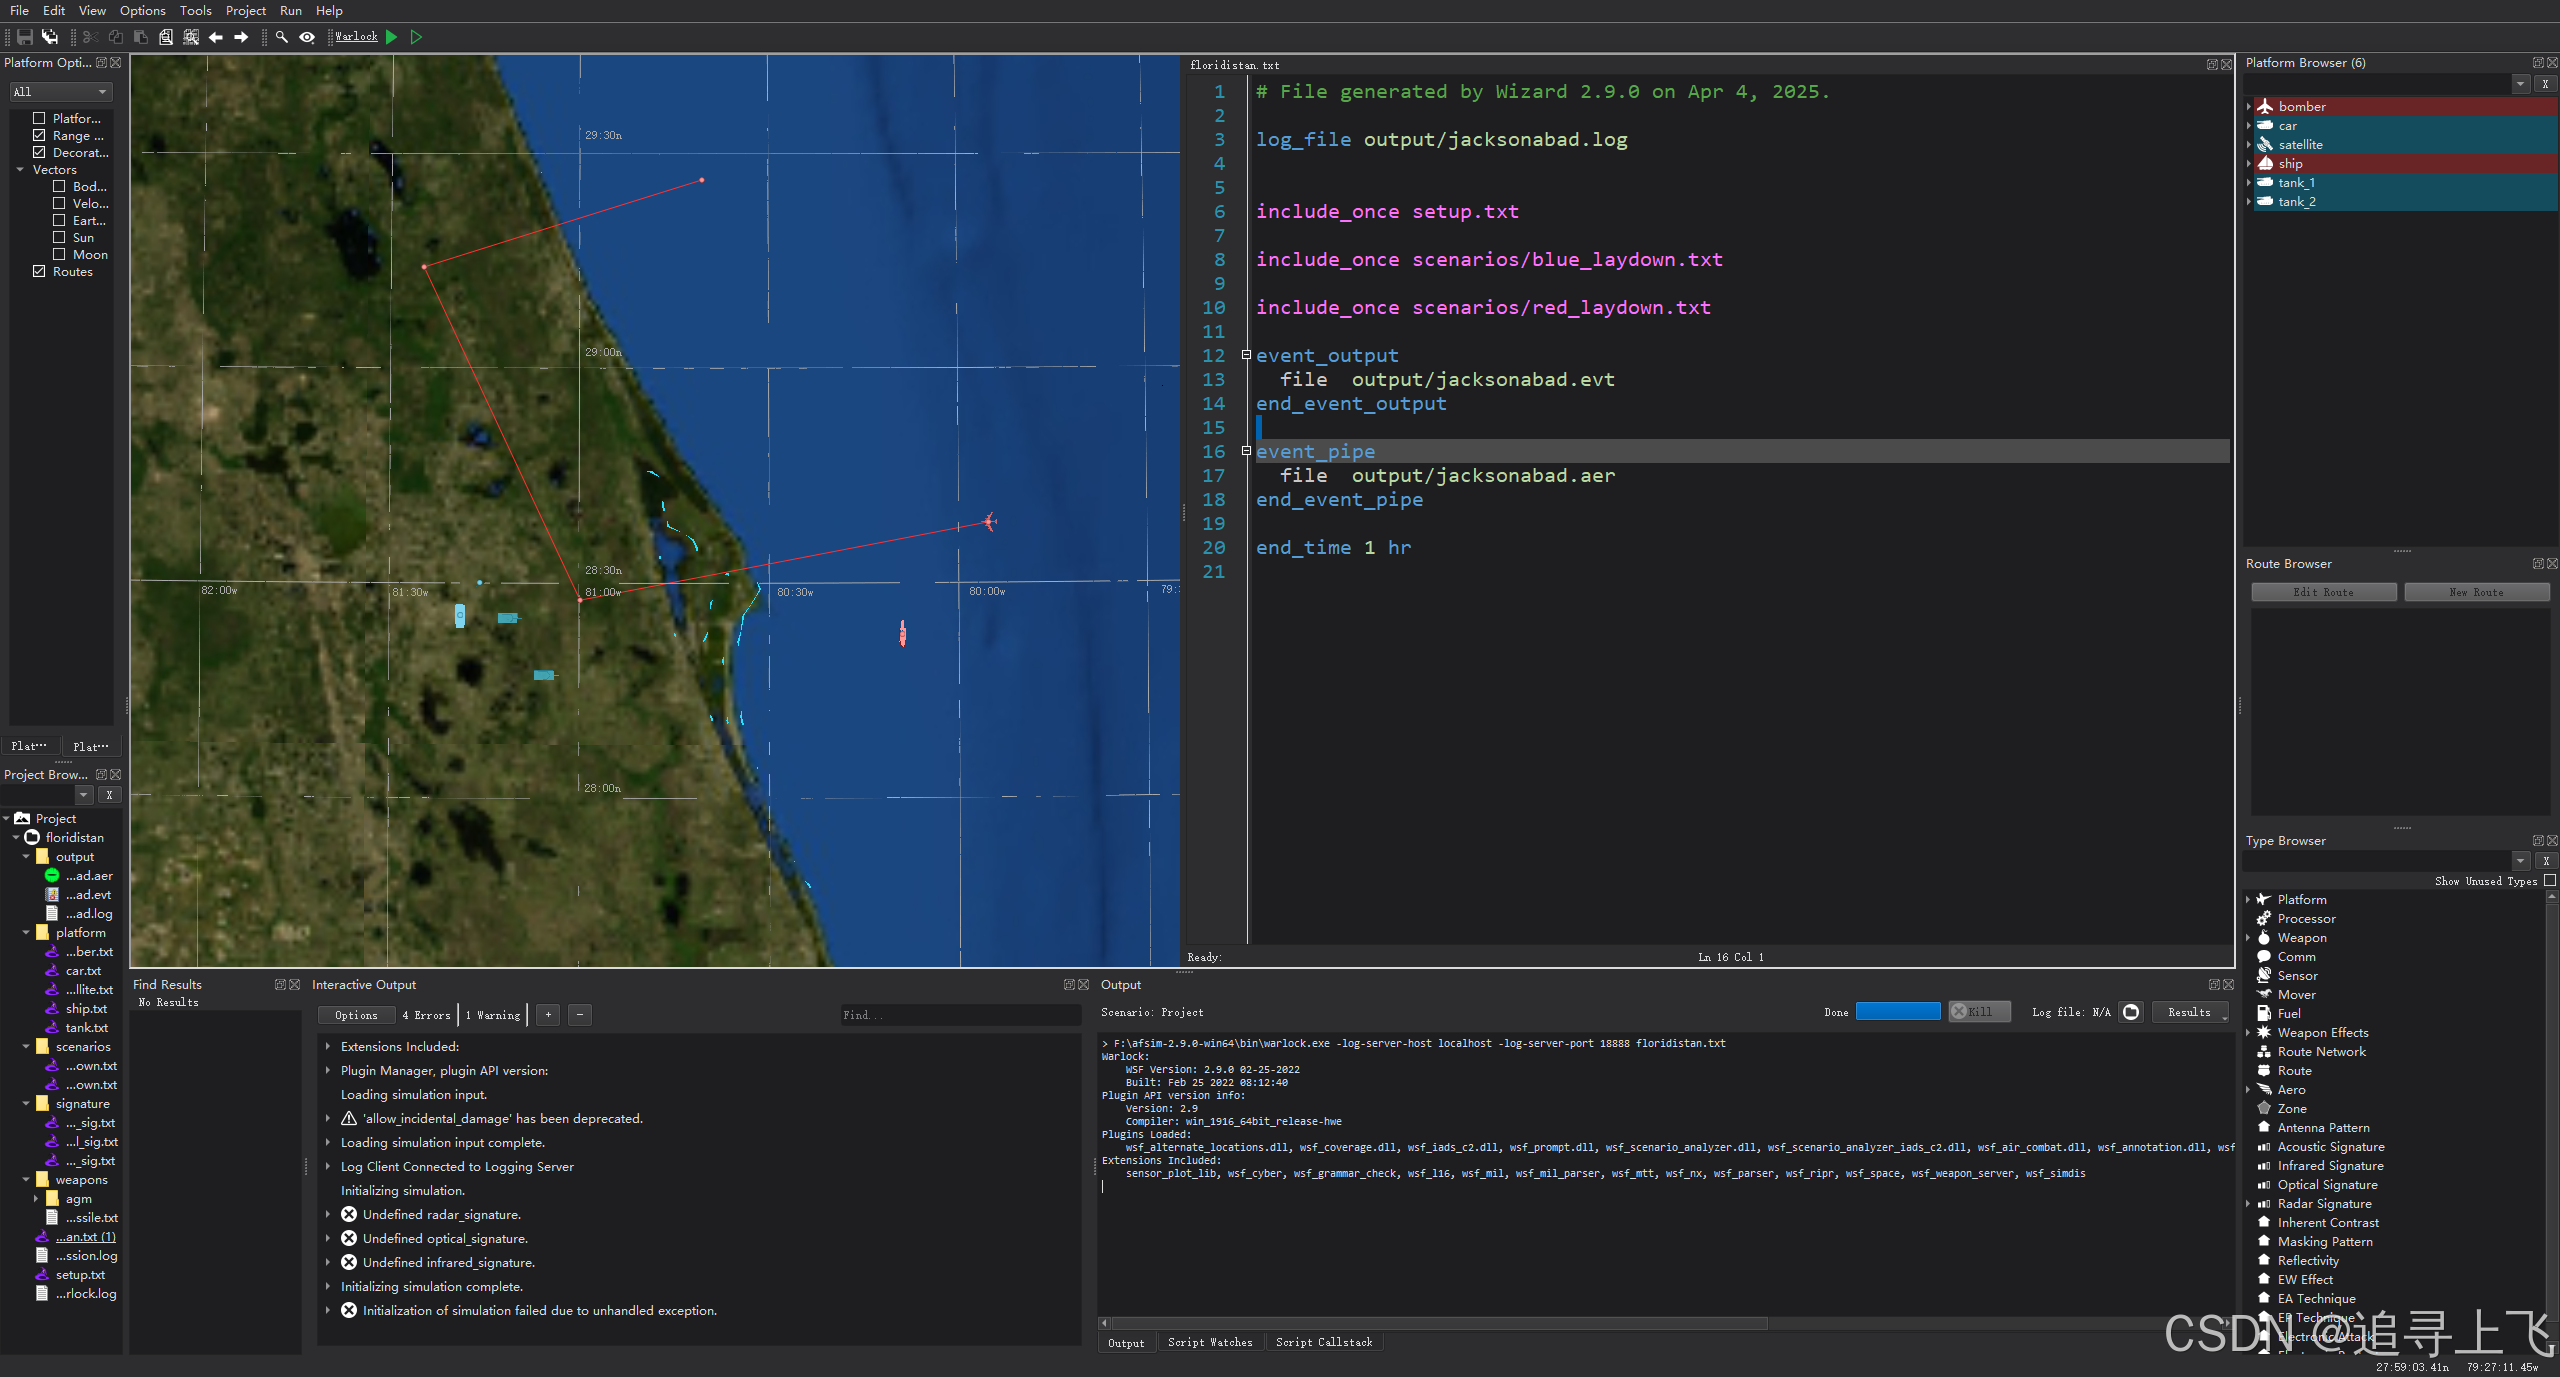Click the back navigation arrow icon
The image size is (2560, 1377).
216,37
